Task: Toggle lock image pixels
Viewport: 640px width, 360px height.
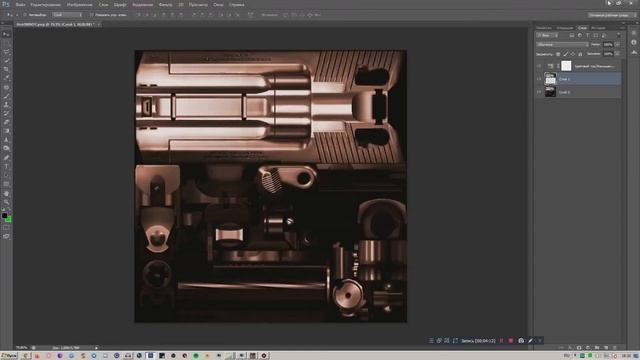Action: click(x=565, y=54)
